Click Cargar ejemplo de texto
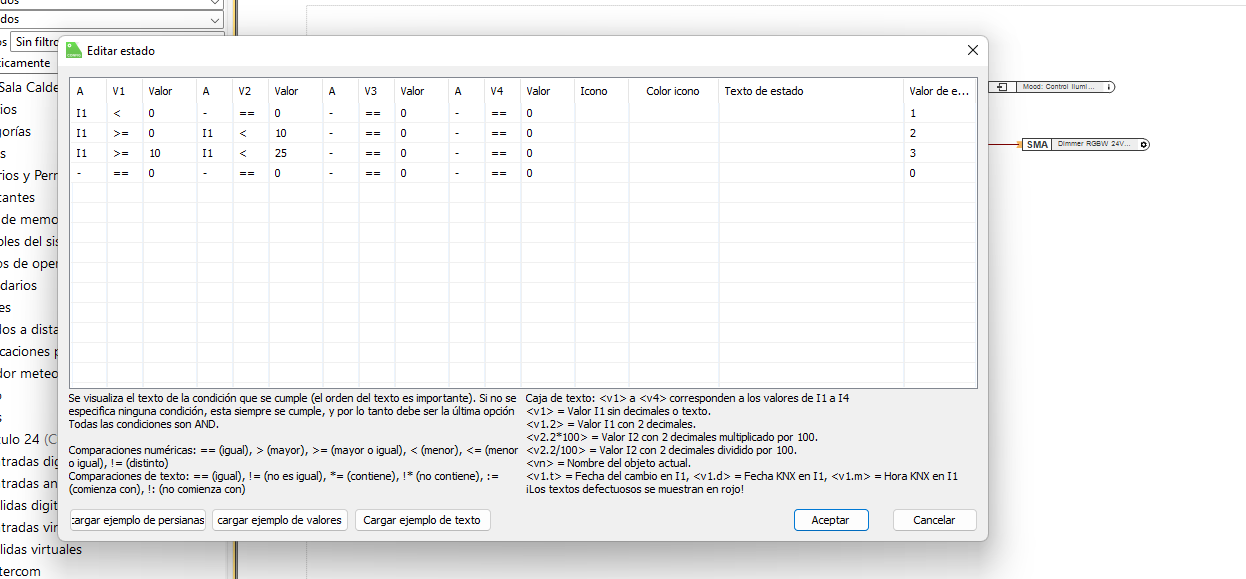Image resolution: width=1246 pixels, height=579 pixels. [422, 520]
